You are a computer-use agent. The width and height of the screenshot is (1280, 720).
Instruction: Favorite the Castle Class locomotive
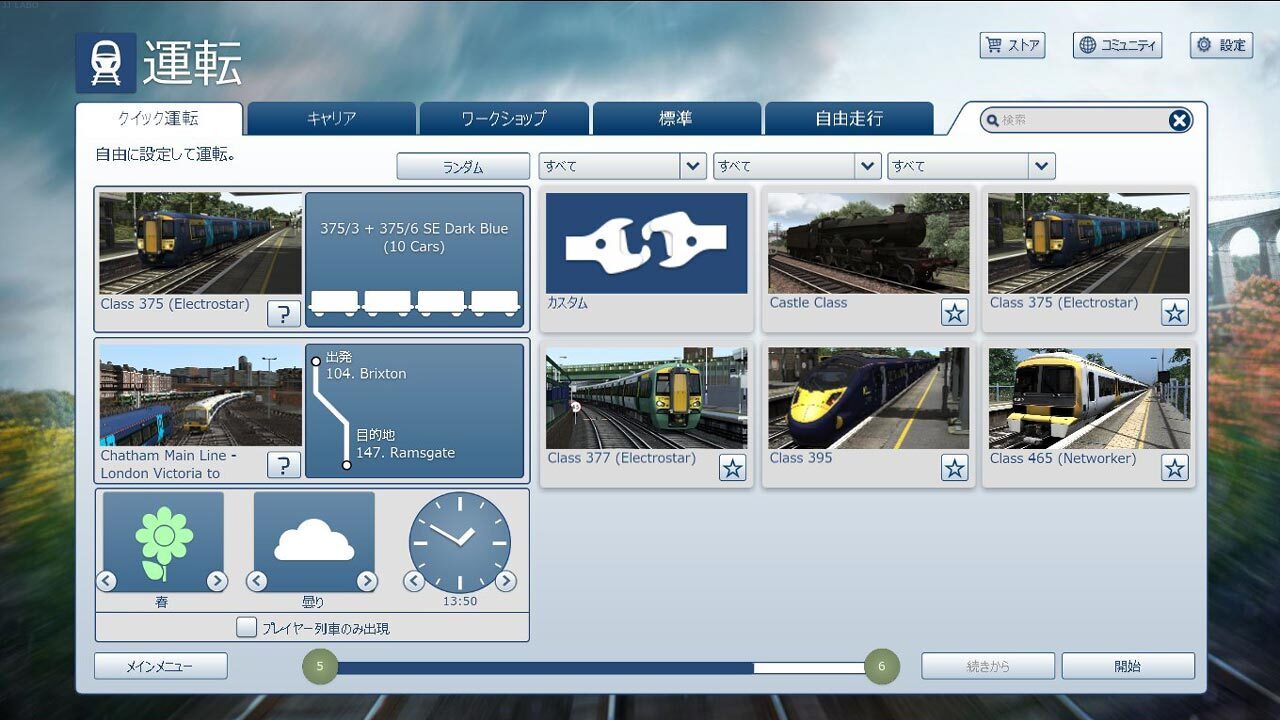(x=954, y=312)
